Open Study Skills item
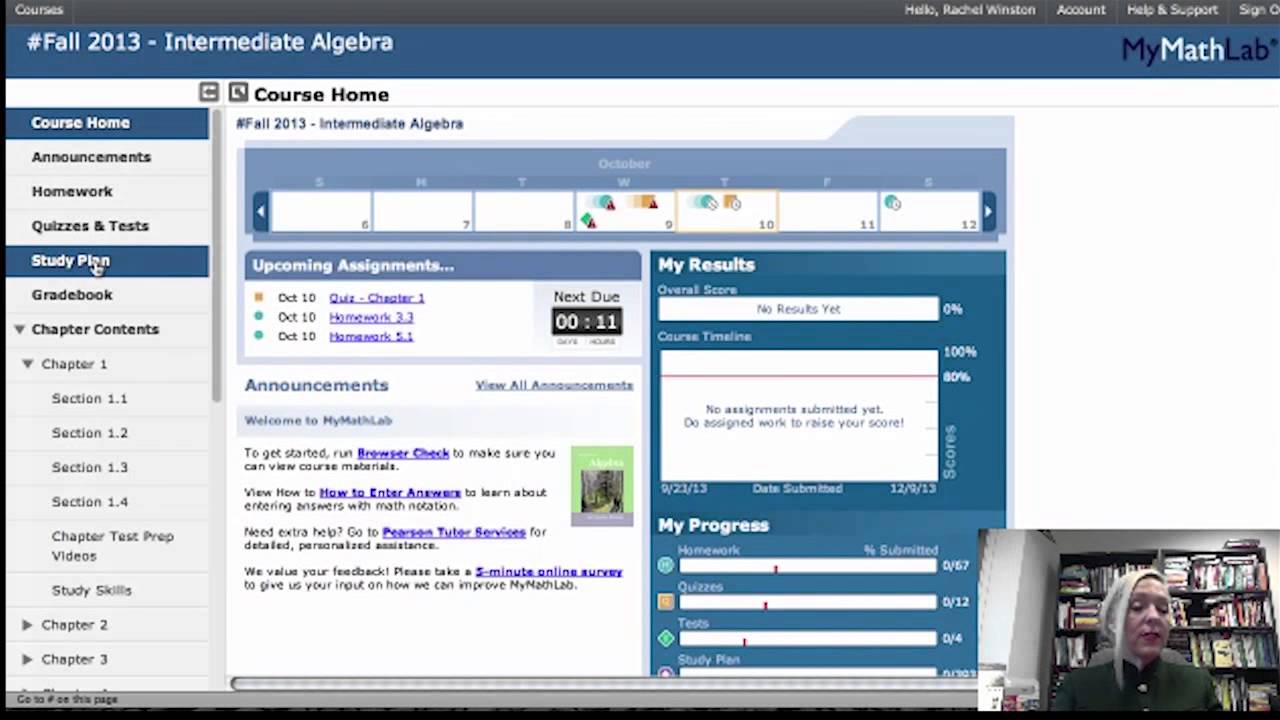 tap(91, 590)
